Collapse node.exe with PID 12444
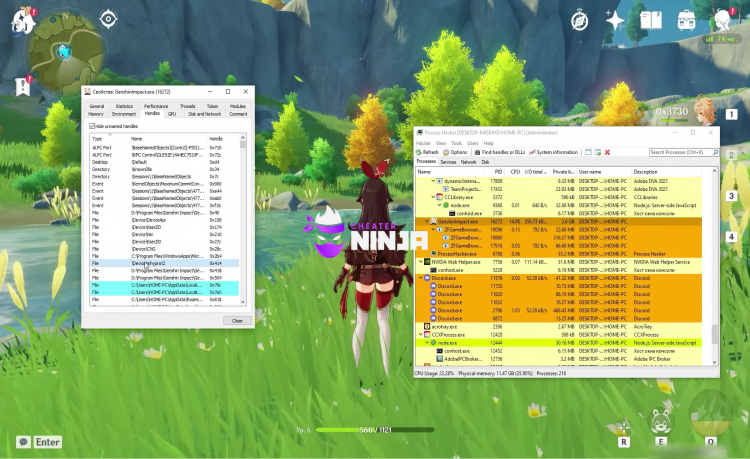The width and height of the screenshot is (750, 459). pyautogui.click(x=427, y=343)
